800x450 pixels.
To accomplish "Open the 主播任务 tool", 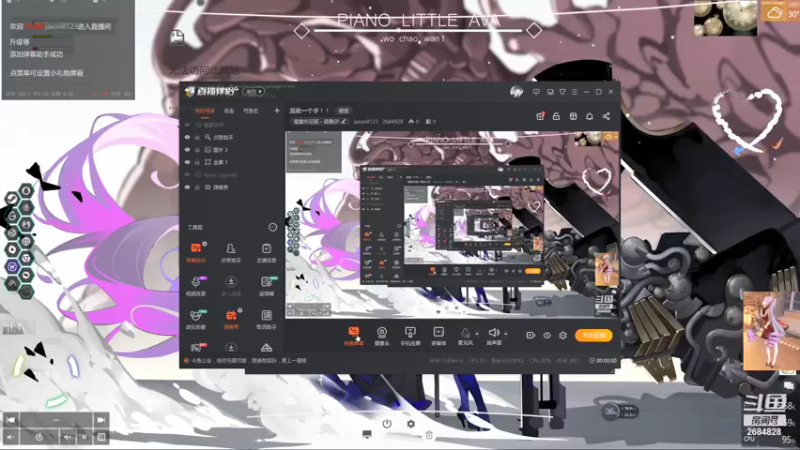I will coord(266,253).
